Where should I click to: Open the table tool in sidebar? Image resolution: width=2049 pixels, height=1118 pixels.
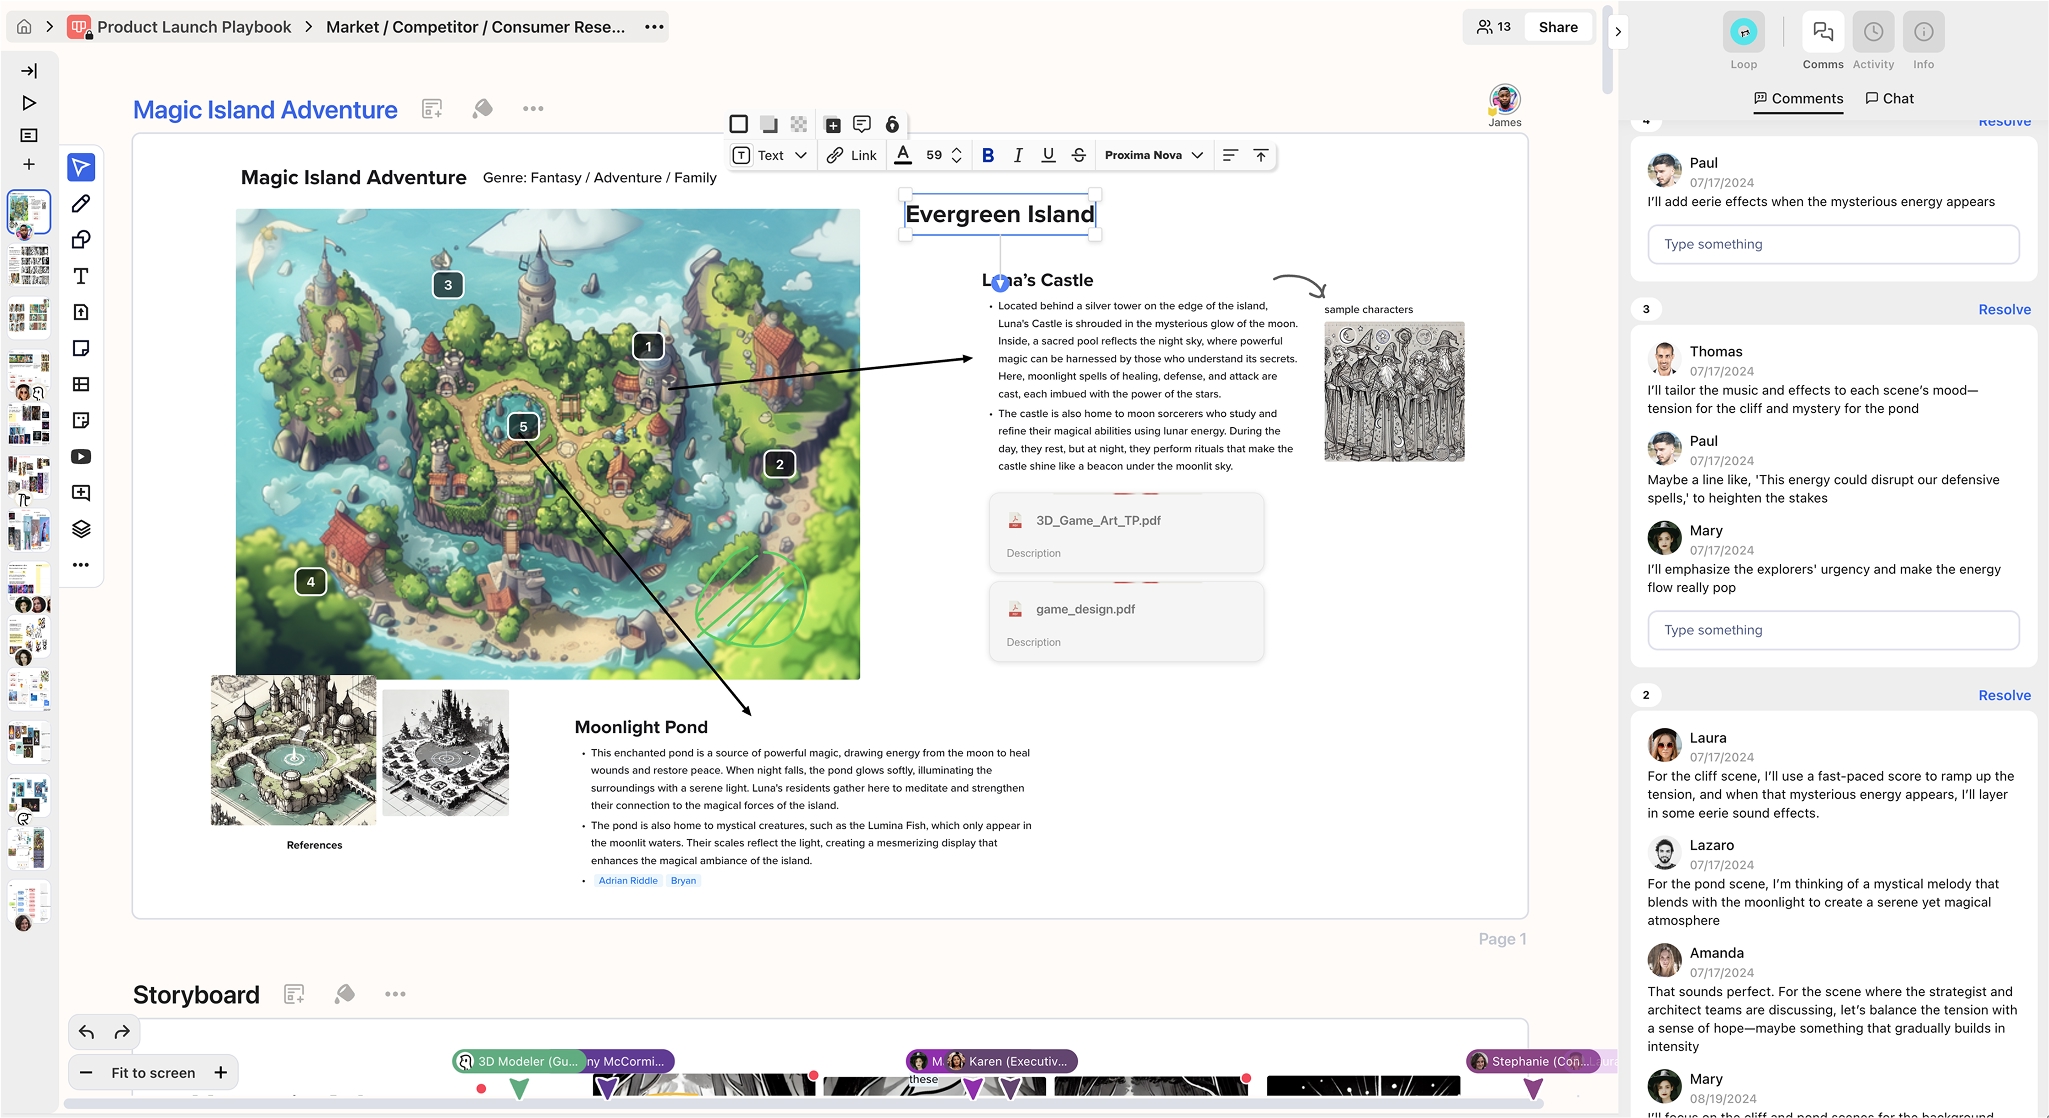click(x=81, y=384)
